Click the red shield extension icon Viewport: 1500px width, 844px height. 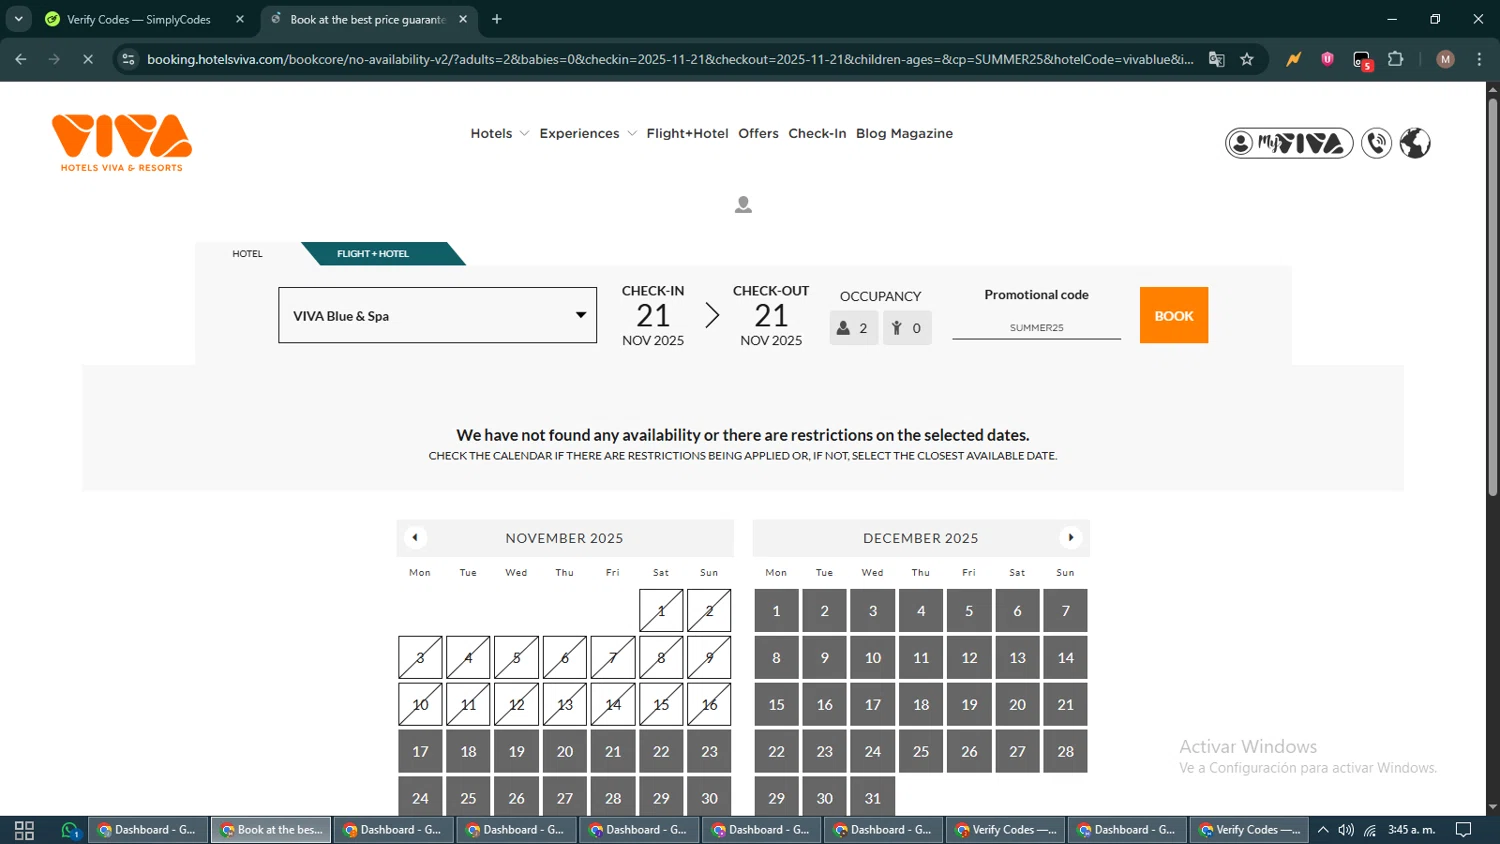pos(1327,59)
